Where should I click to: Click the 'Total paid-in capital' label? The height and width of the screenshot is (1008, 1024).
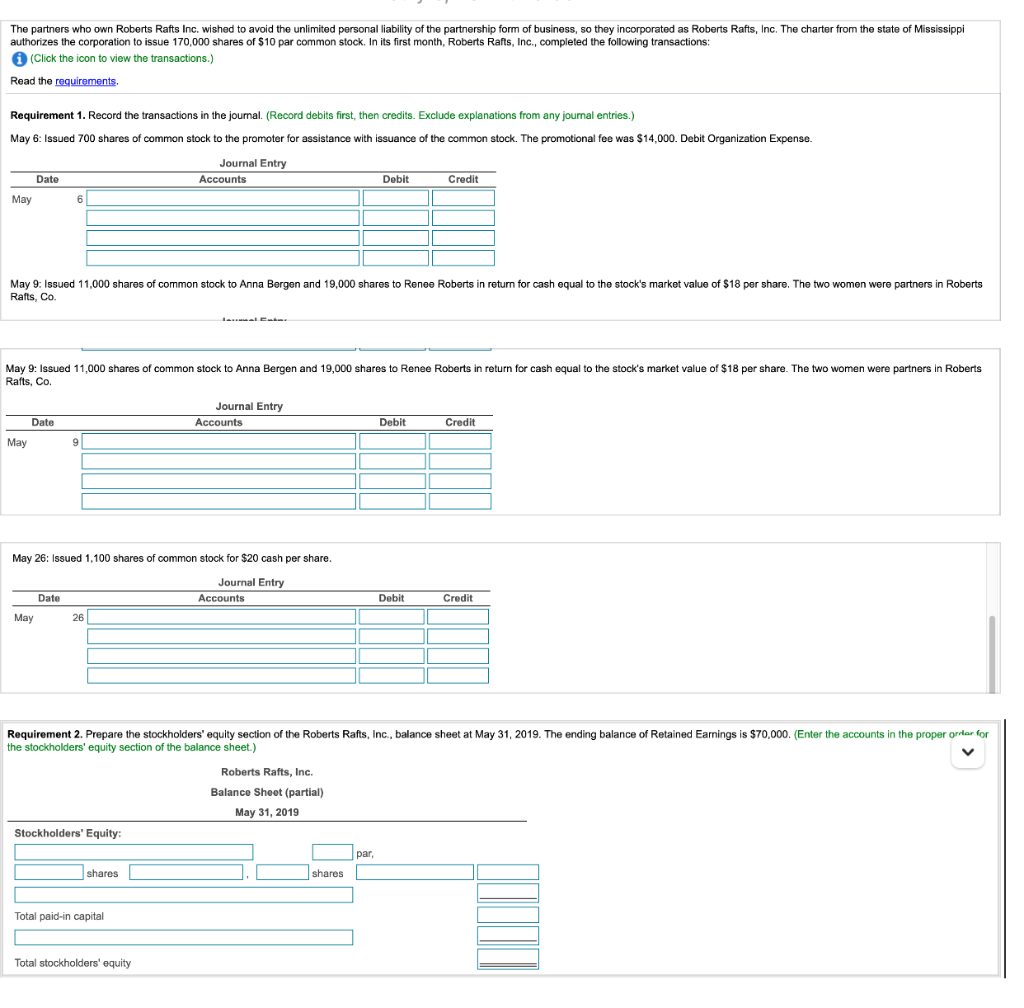59,917
